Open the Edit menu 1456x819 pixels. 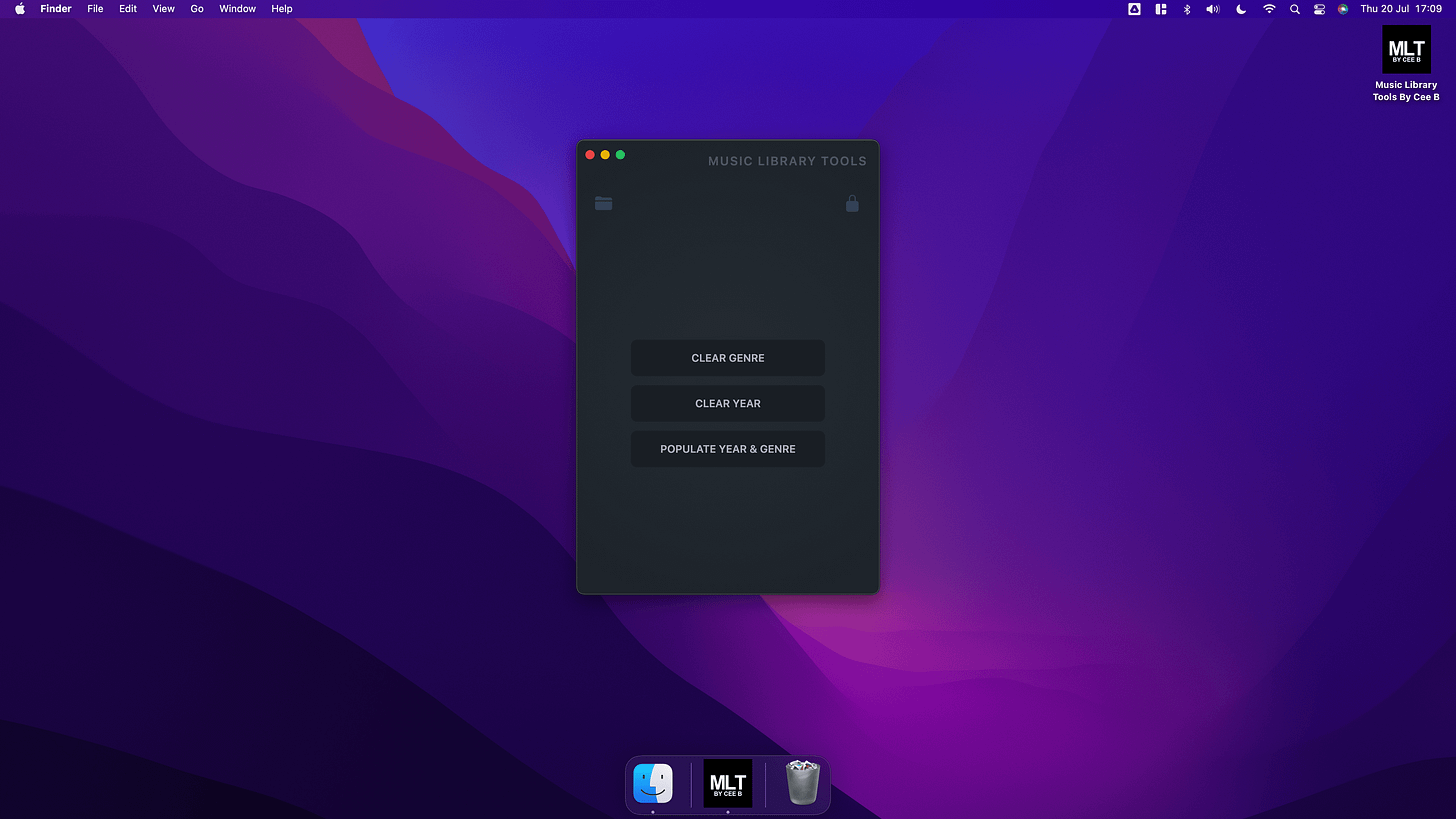(x=128, y=9)
